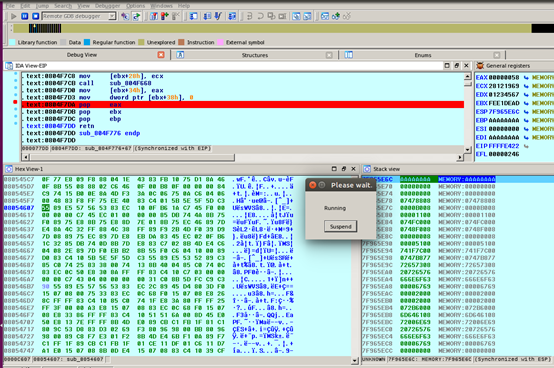Toggle the breakpoint dot at 0804F7DA

pos(15,102)
